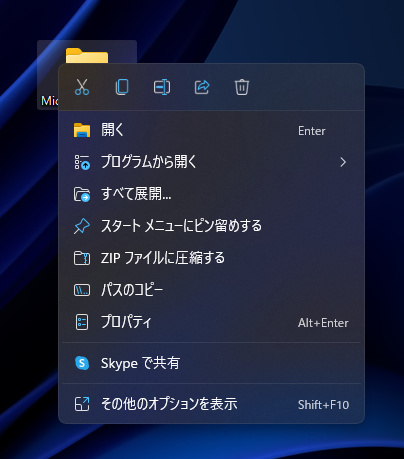Click the extract-all folder arrow icon
This screenshot has height=459, width=404.
coord(82,194)
